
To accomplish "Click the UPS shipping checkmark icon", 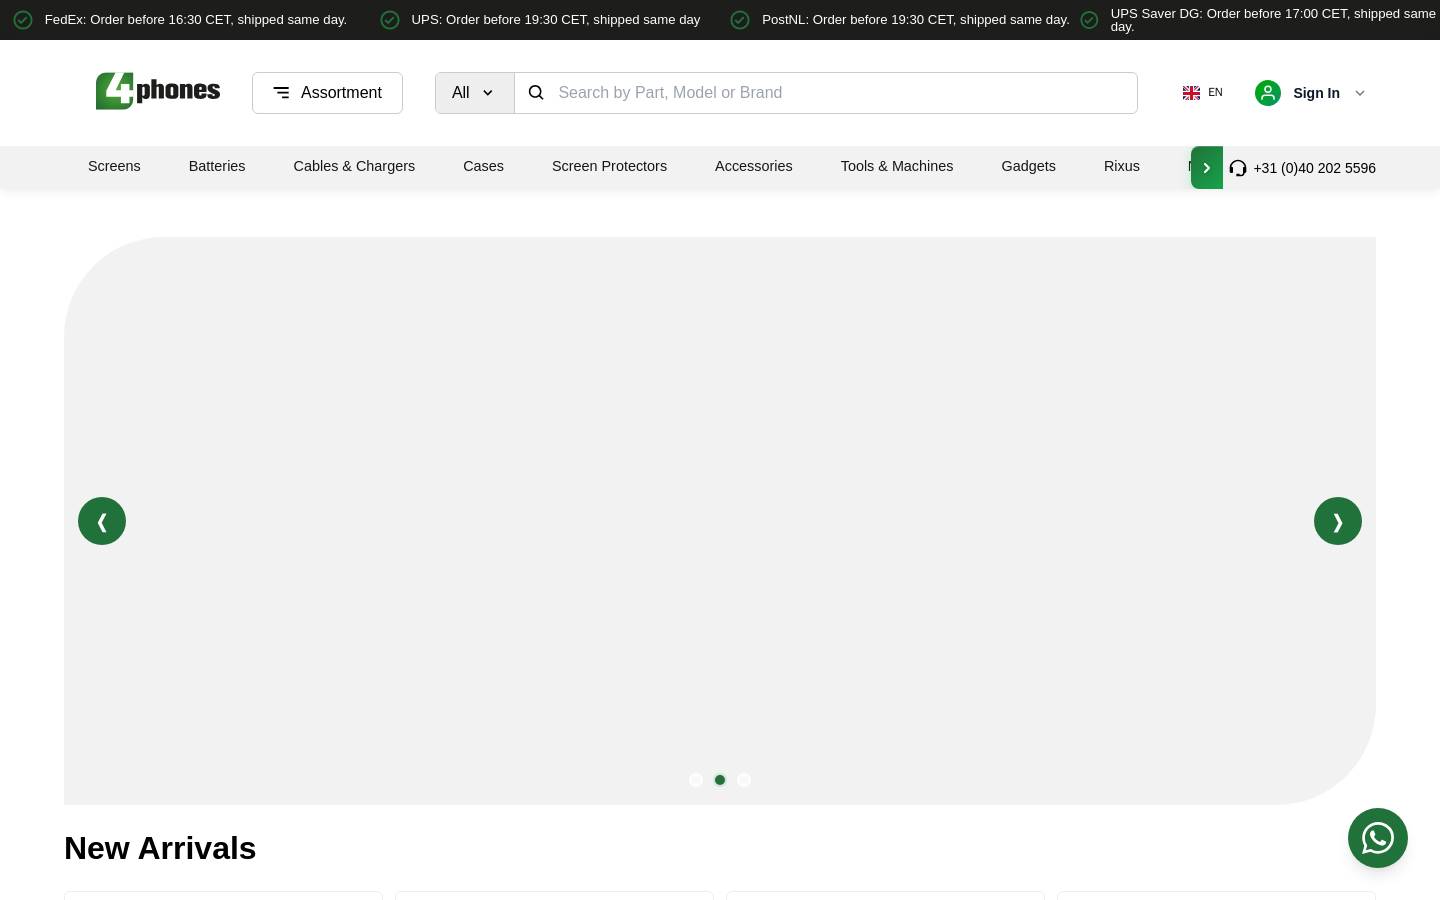I will pyautogui.click(x=390, y=20).
